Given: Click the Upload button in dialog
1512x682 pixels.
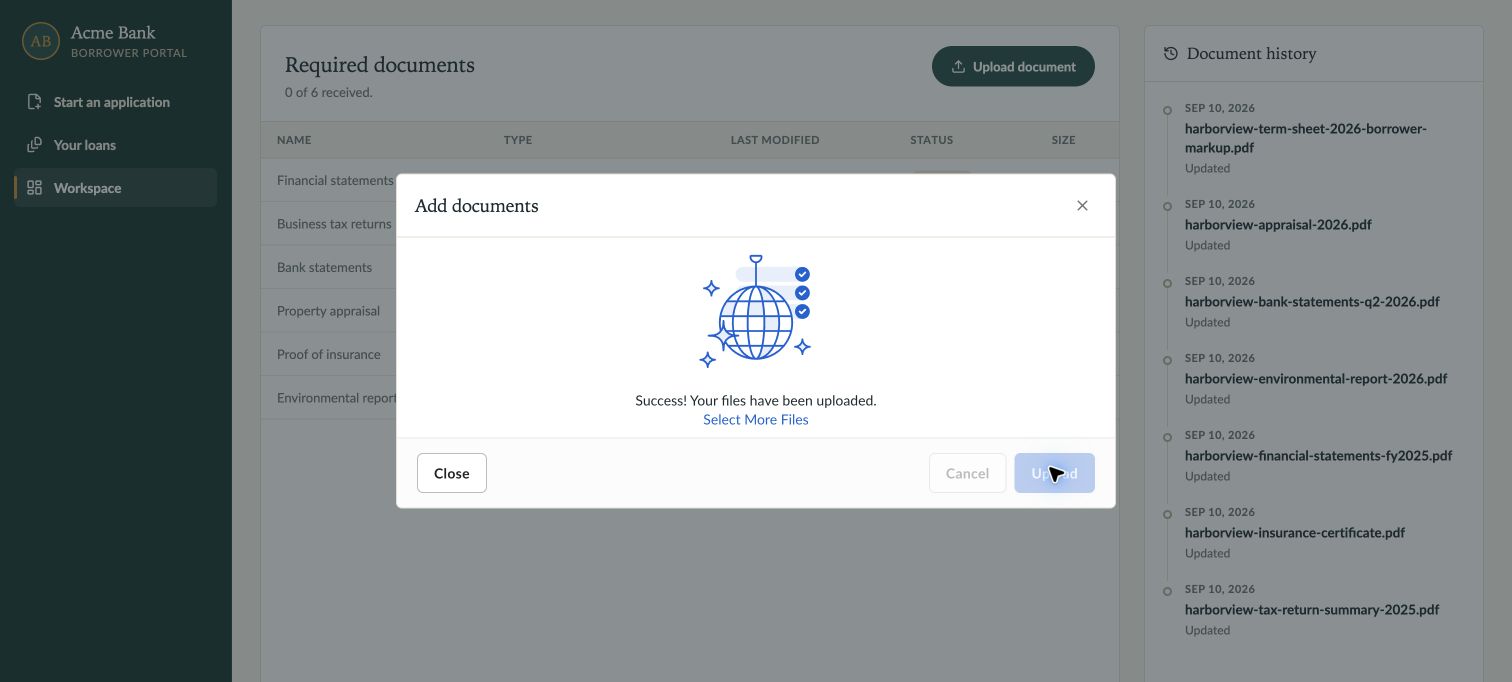Looking at the screenshot, I should tap(1054, 473).
